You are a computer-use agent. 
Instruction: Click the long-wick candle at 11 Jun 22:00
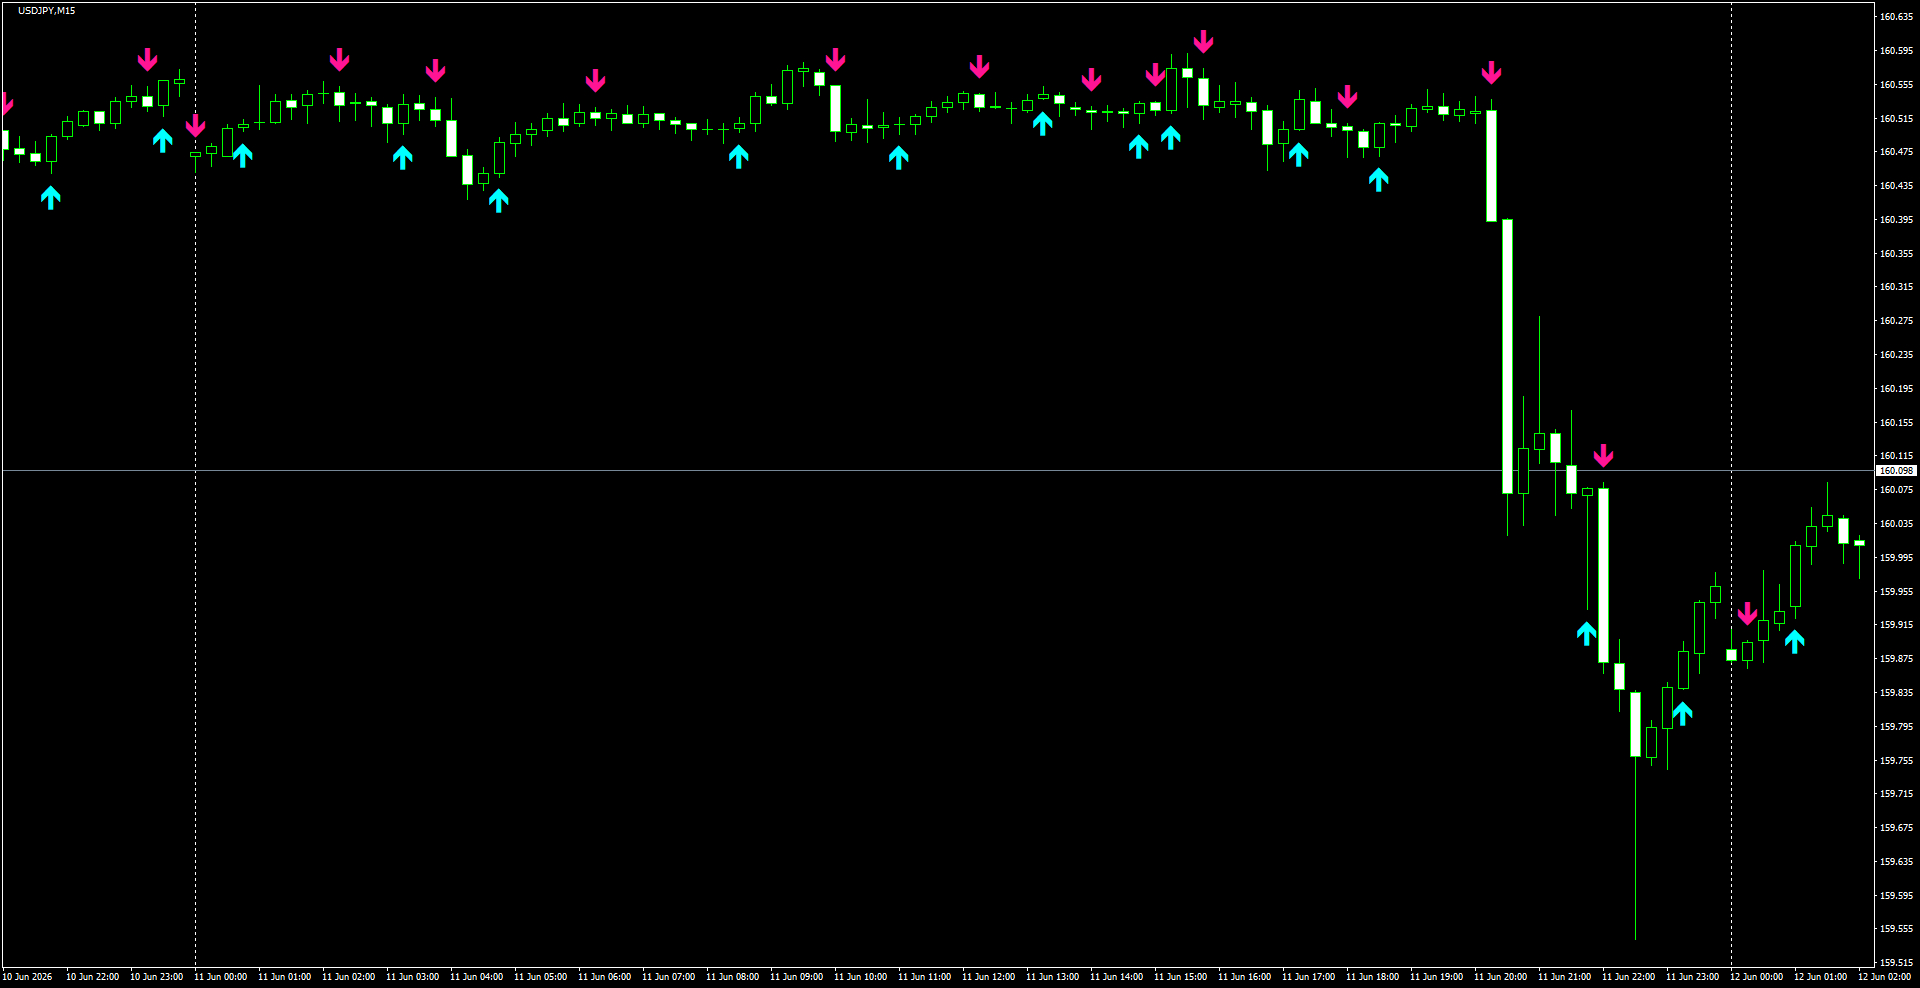(1636, 724)
